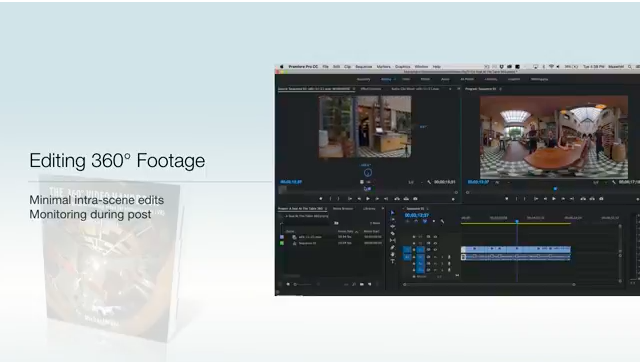Play the Program monitor sequence
The width and height of the screenshot is (640, 364).
(x=554, y=199)
